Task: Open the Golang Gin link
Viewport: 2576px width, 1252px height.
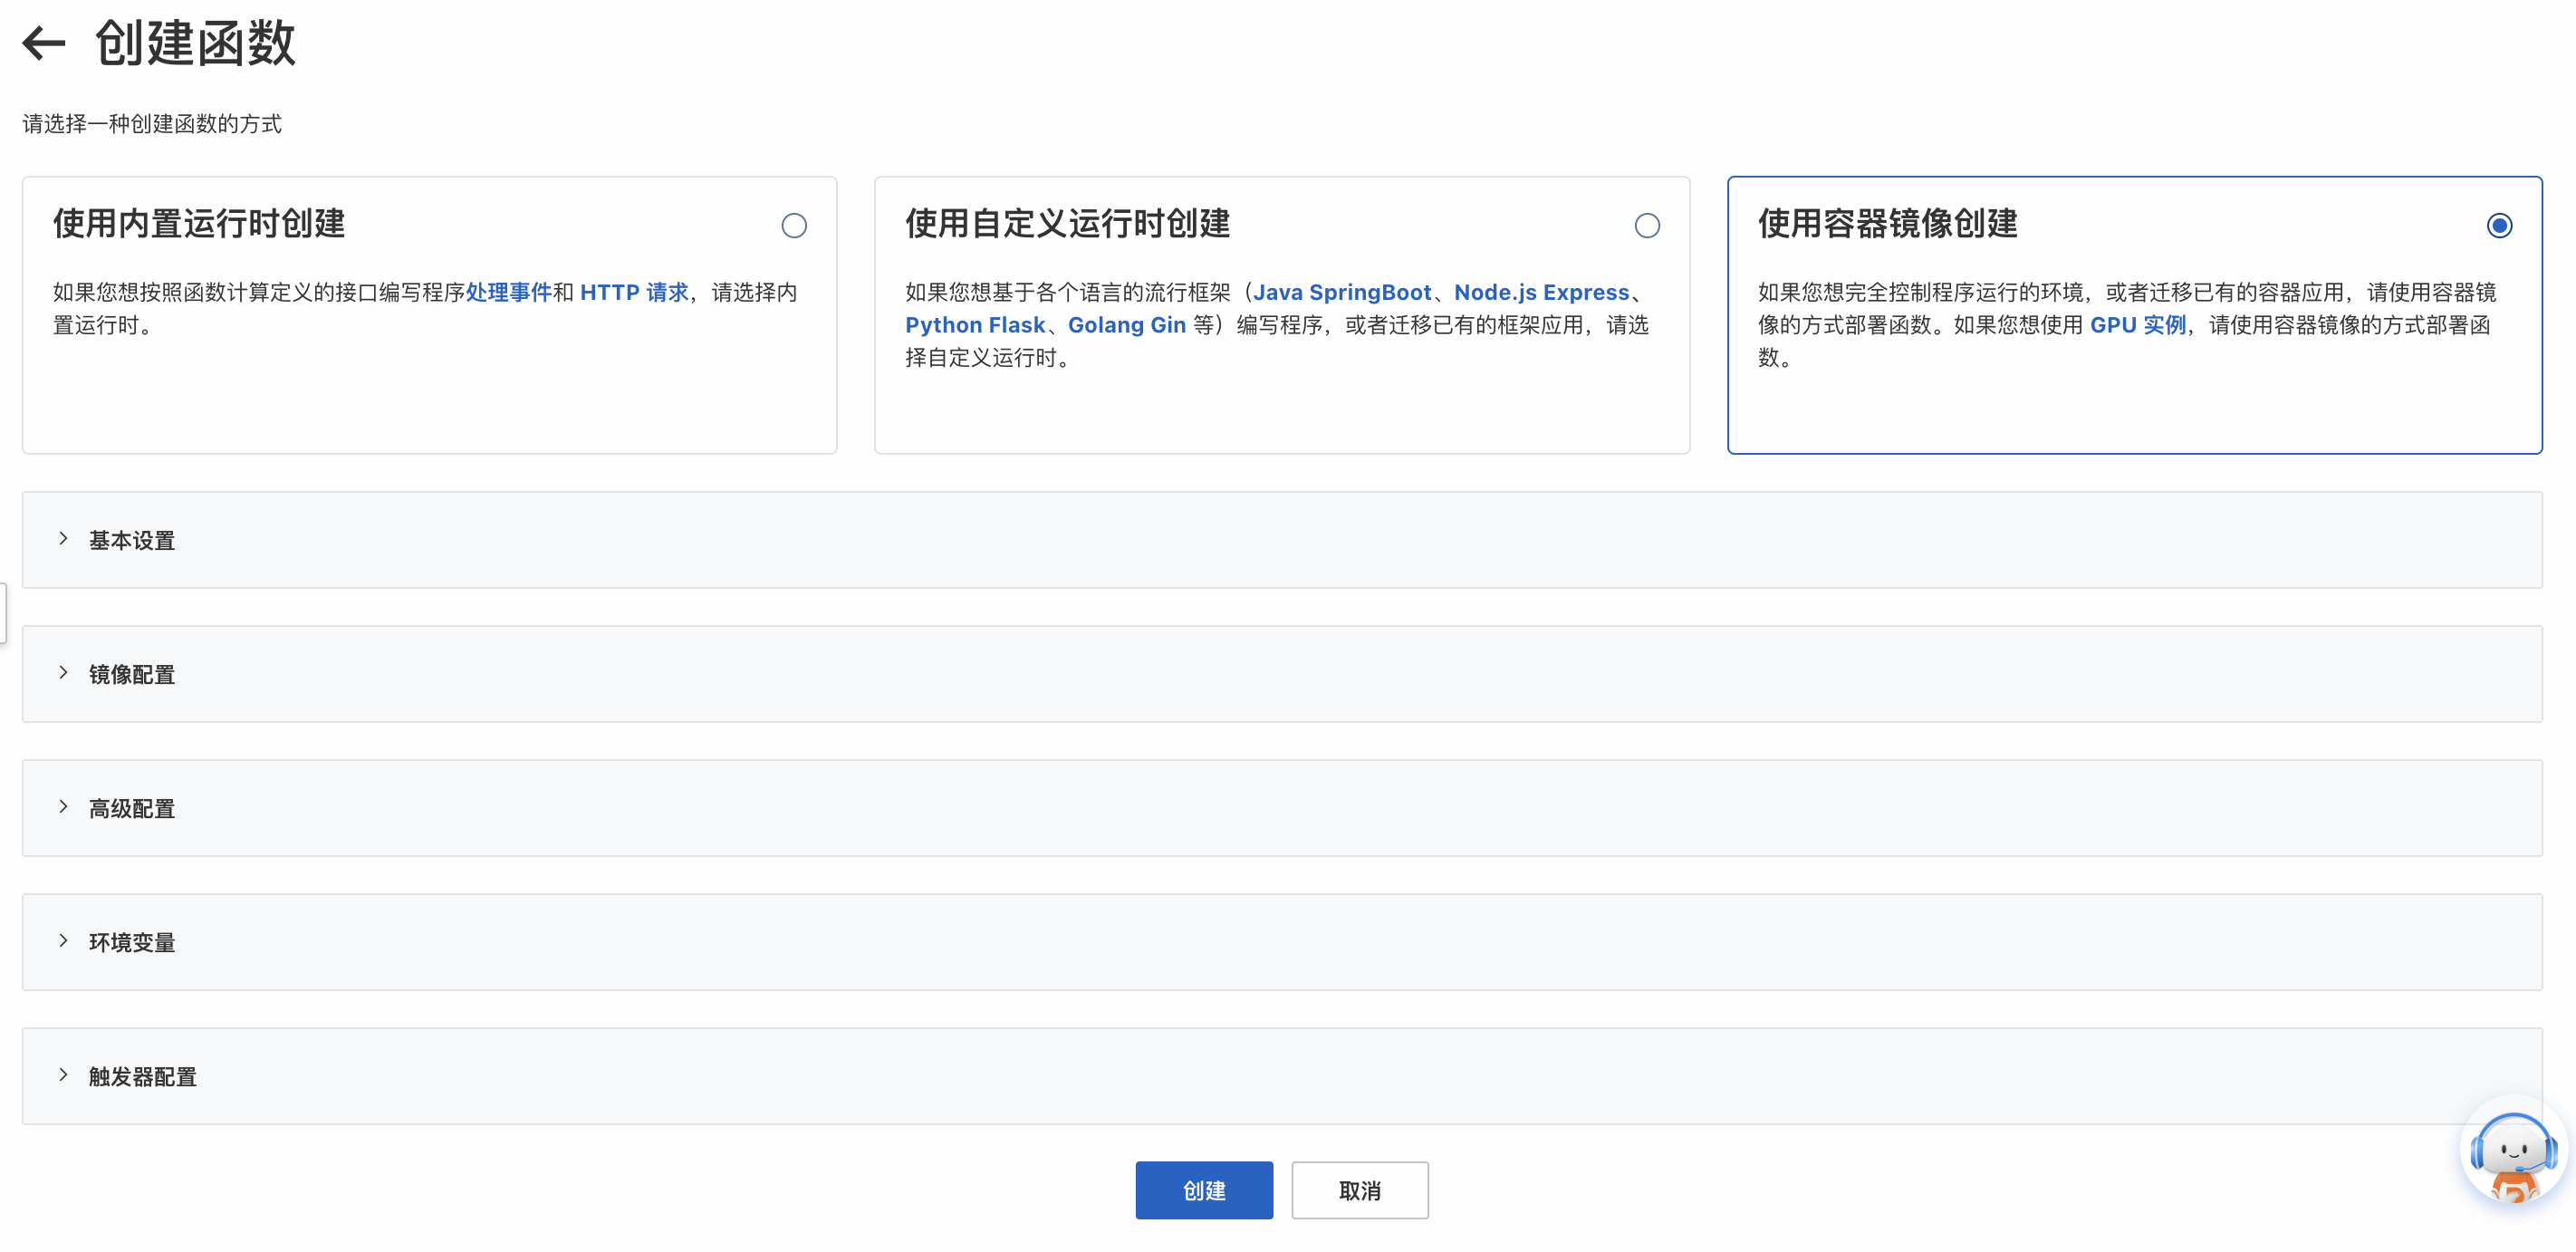Action: pos(1126,325)
